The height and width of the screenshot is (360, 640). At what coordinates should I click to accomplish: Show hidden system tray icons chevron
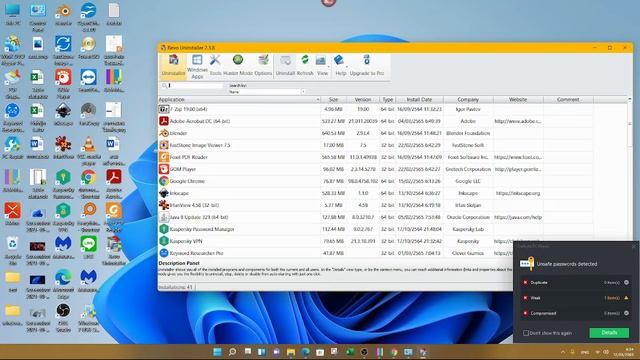[563, 352]
